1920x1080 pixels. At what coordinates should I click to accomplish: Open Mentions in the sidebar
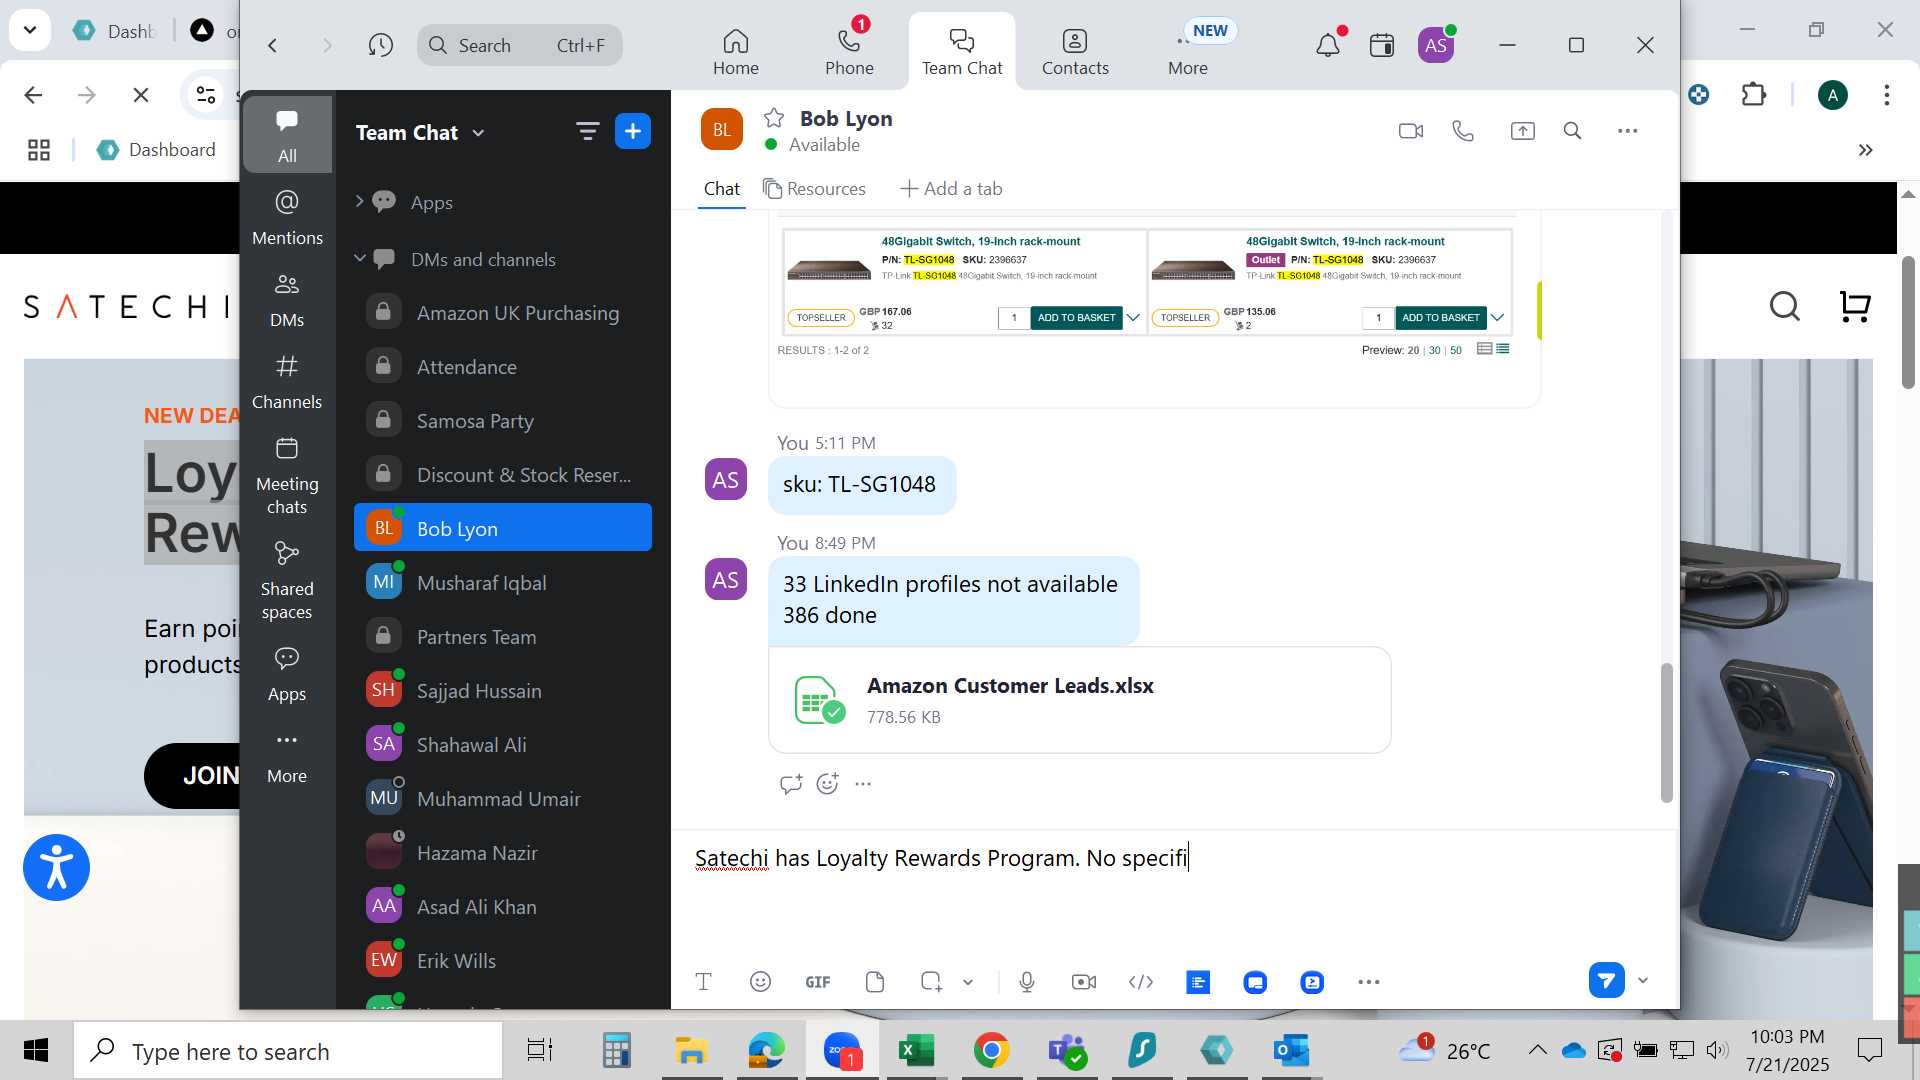287,217
